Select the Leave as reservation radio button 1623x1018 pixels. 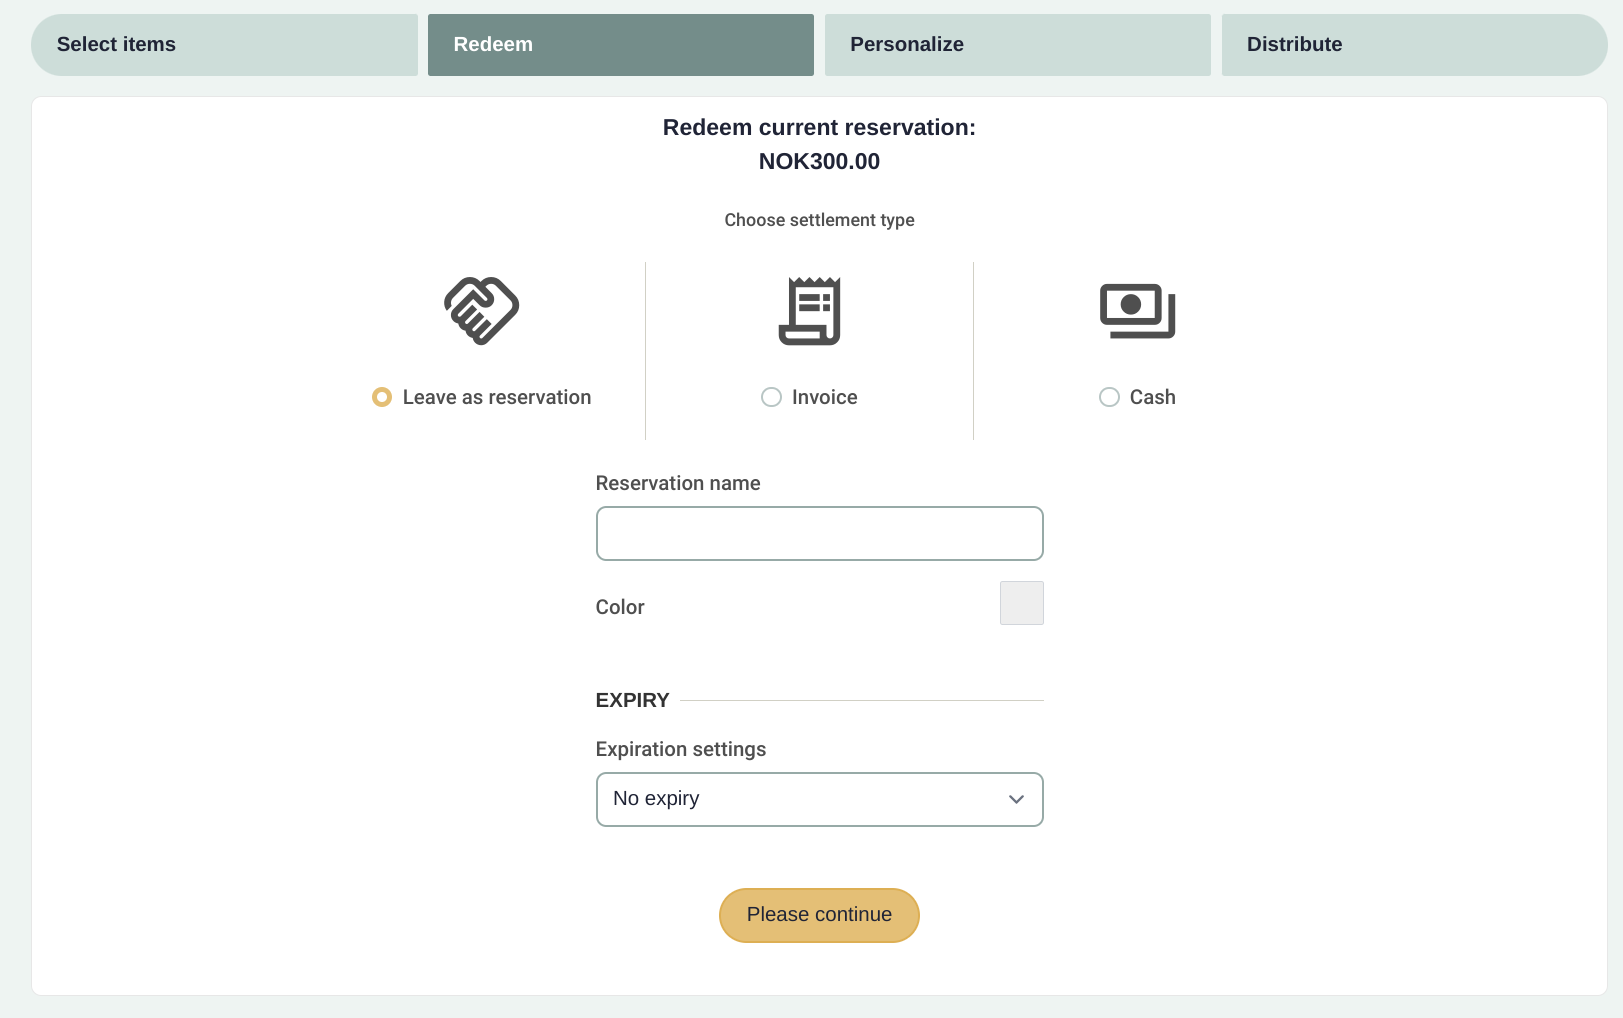click(x=382, y=397)
